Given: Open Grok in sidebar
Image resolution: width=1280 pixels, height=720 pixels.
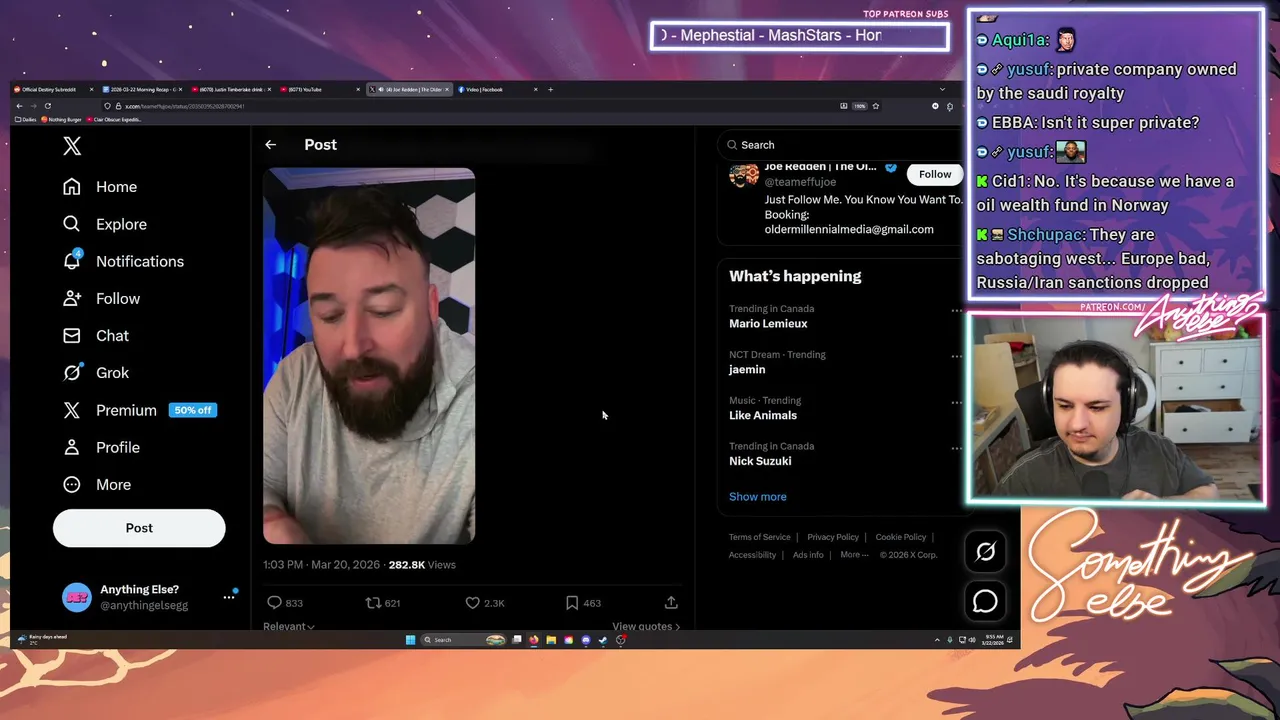Looking at the screenshot, I should [x=96, y=372].
